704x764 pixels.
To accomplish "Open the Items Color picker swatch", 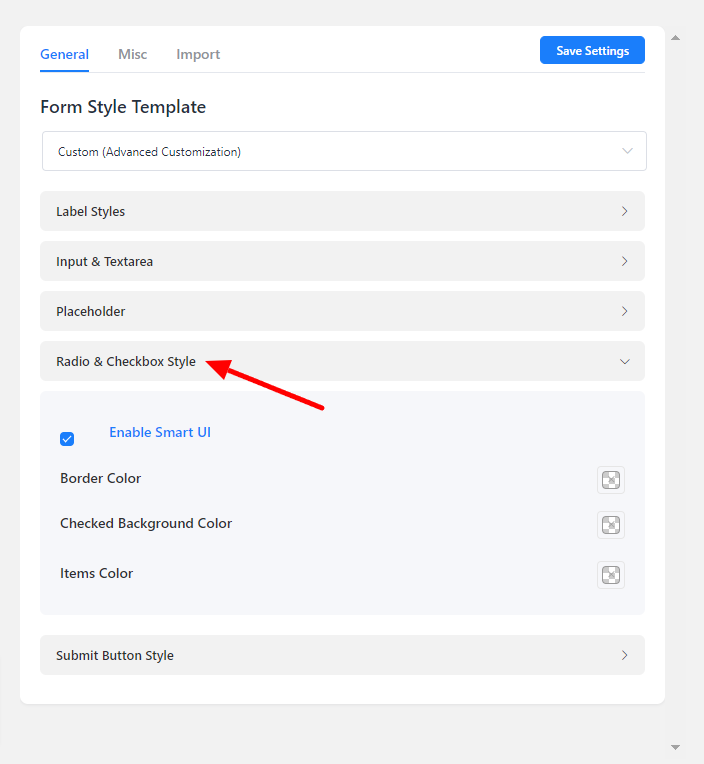I will pos(610,575).
